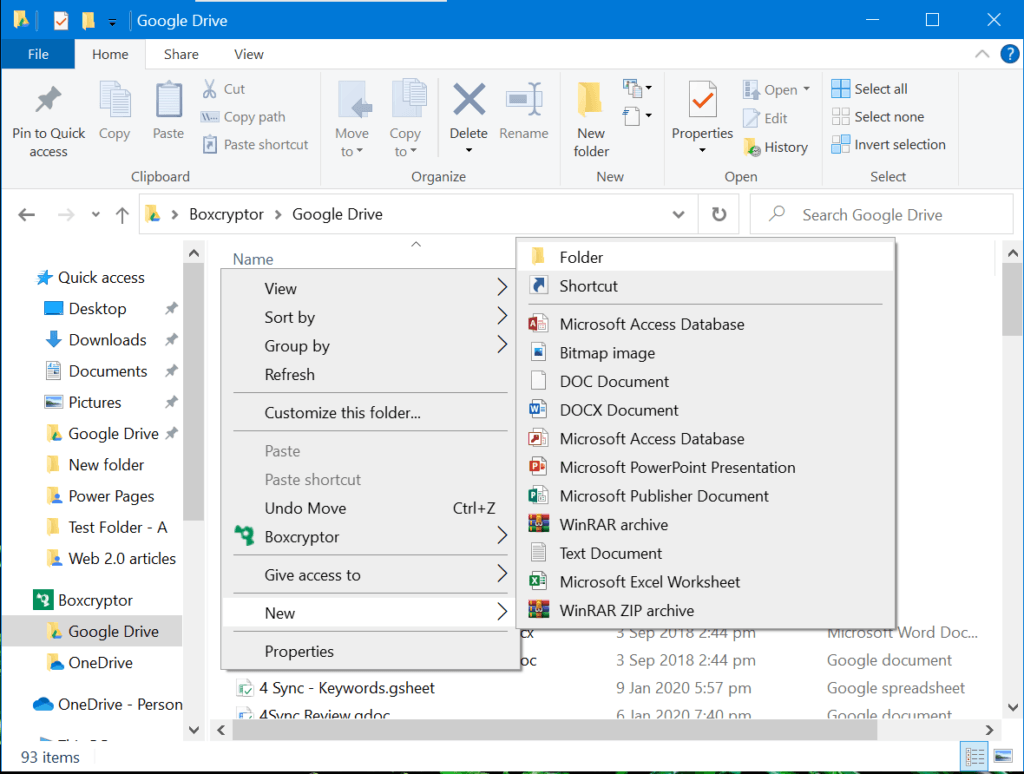
Task: Click Boxcryptor in address breadcrumb
Action: coord(226,214)
